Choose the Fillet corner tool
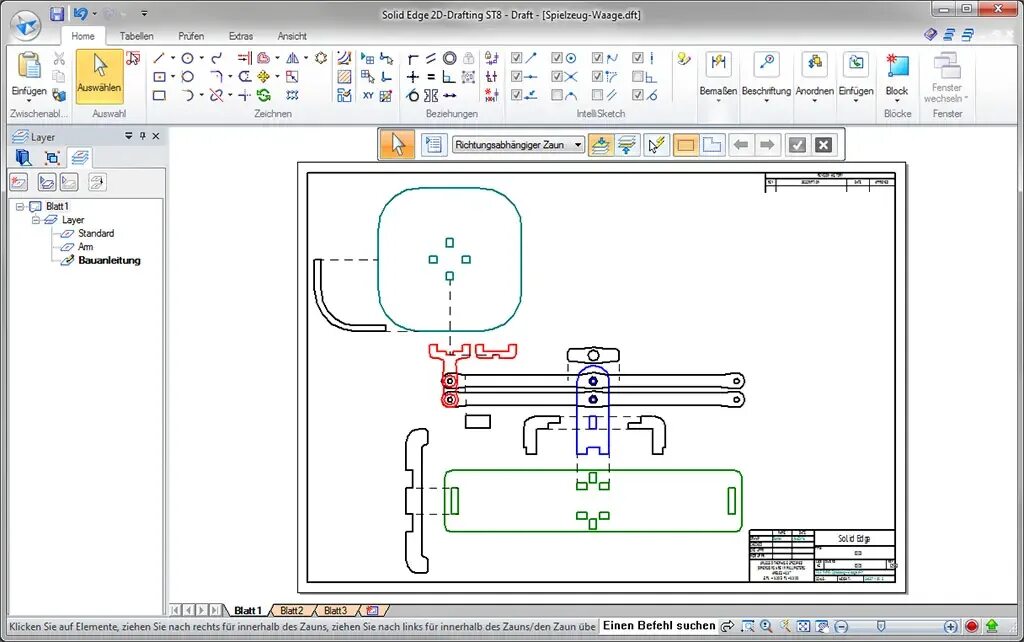1024x642 pixels. (216, 77)
